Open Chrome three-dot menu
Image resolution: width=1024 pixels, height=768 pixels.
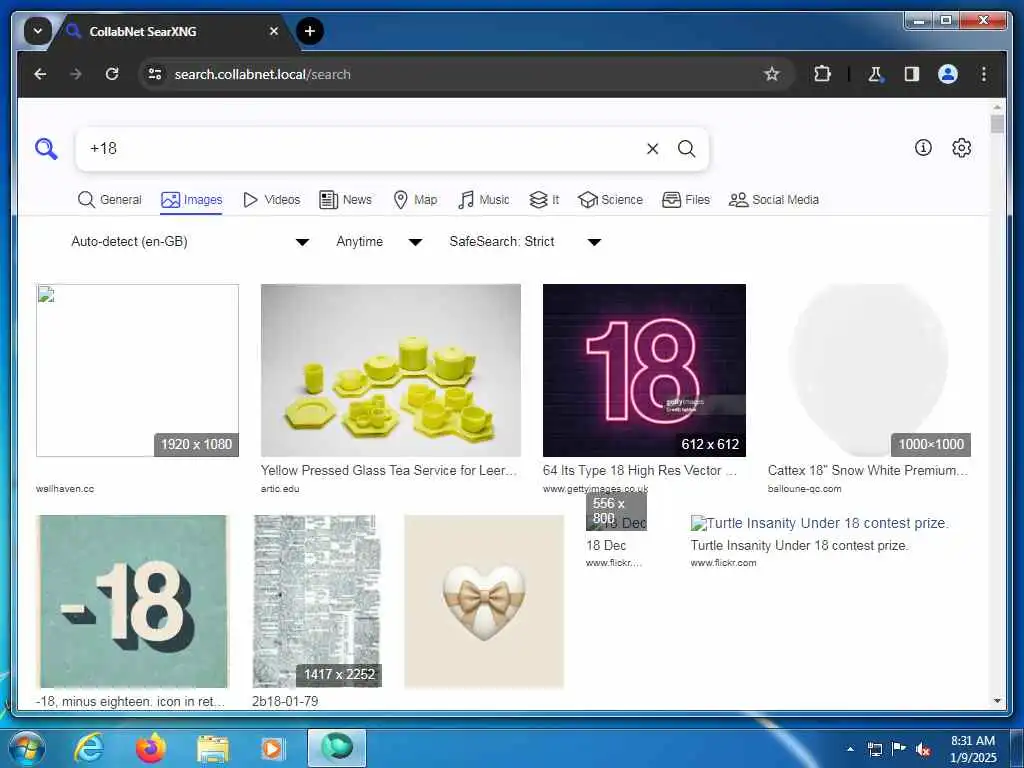pos(984,74)
